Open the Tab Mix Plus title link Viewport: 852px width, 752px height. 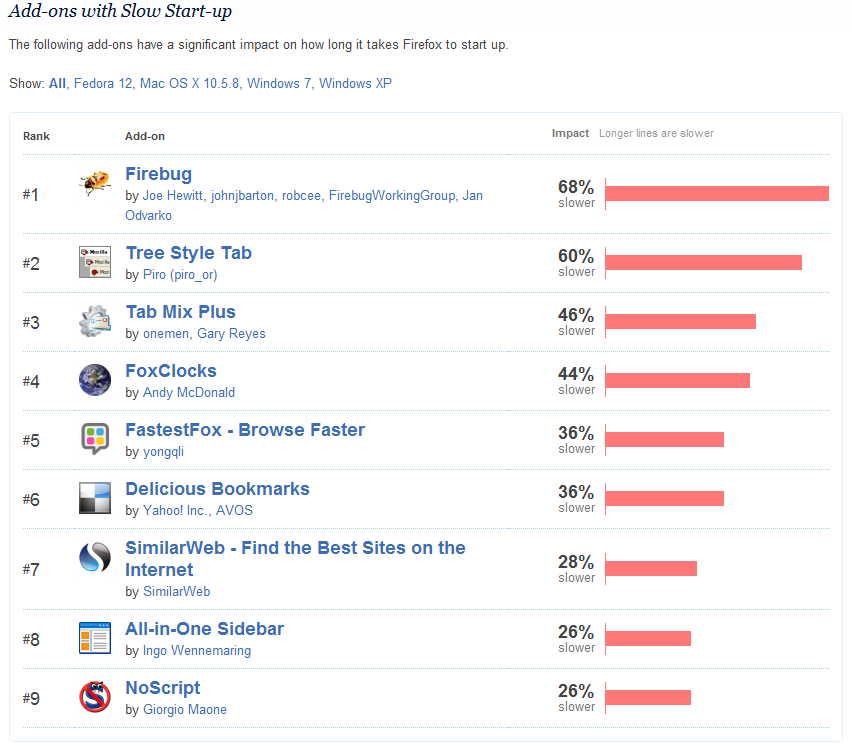click(x=180, y=312)
